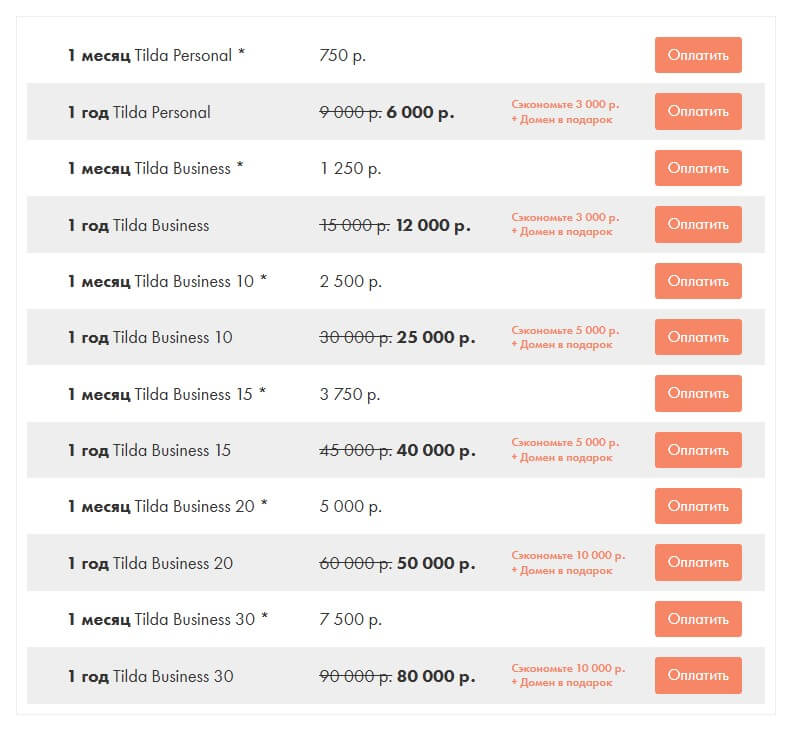Viewport: 787px width, 732px height.
Task: Click Оплатить for 1 year Tilda Personal
Action: point(698,112)
